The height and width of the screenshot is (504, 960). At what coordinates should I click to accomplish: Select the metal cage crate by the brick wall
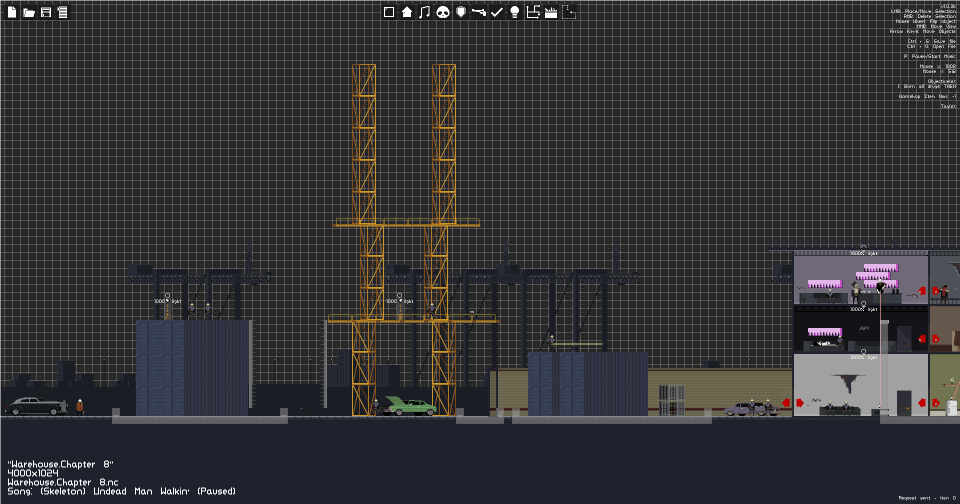[x=672, y=401]
